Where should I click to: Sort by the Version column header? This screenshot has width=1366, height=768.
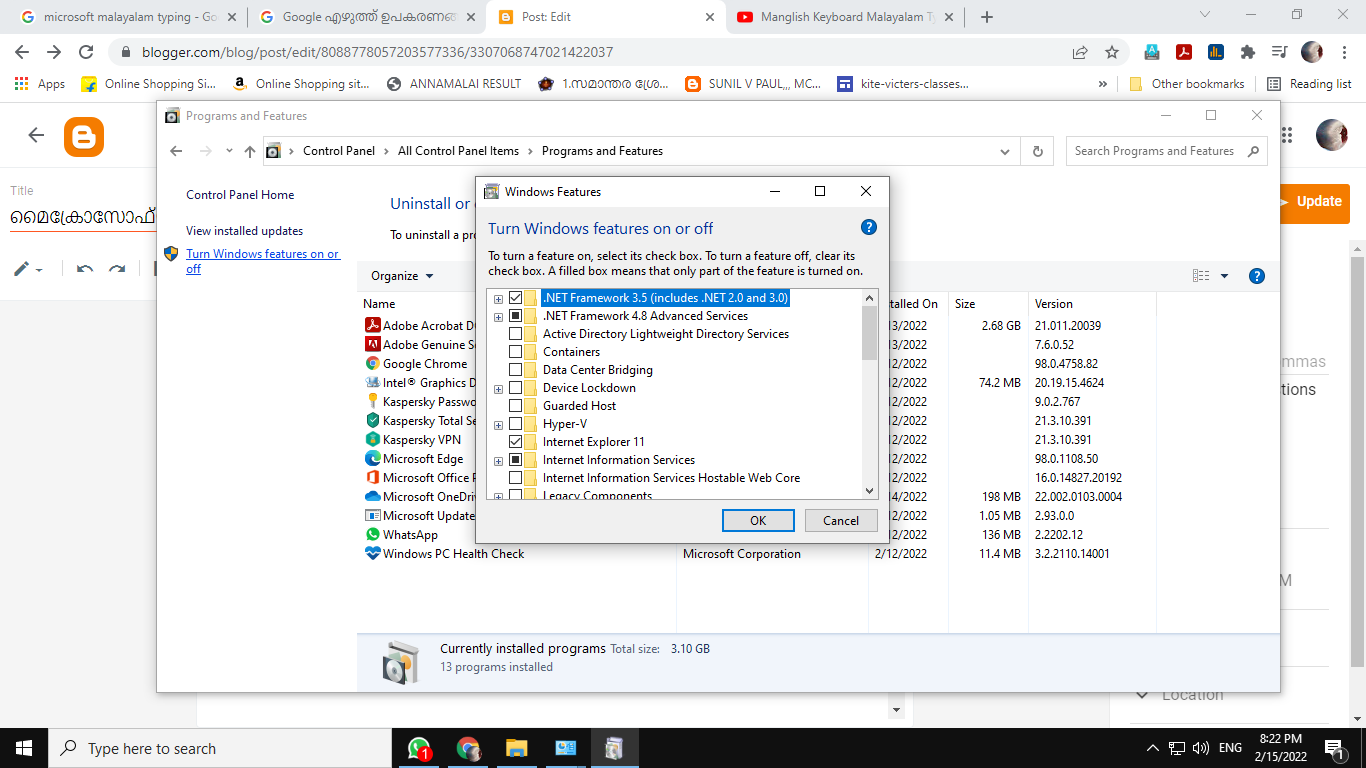[x=1054, y=303]
